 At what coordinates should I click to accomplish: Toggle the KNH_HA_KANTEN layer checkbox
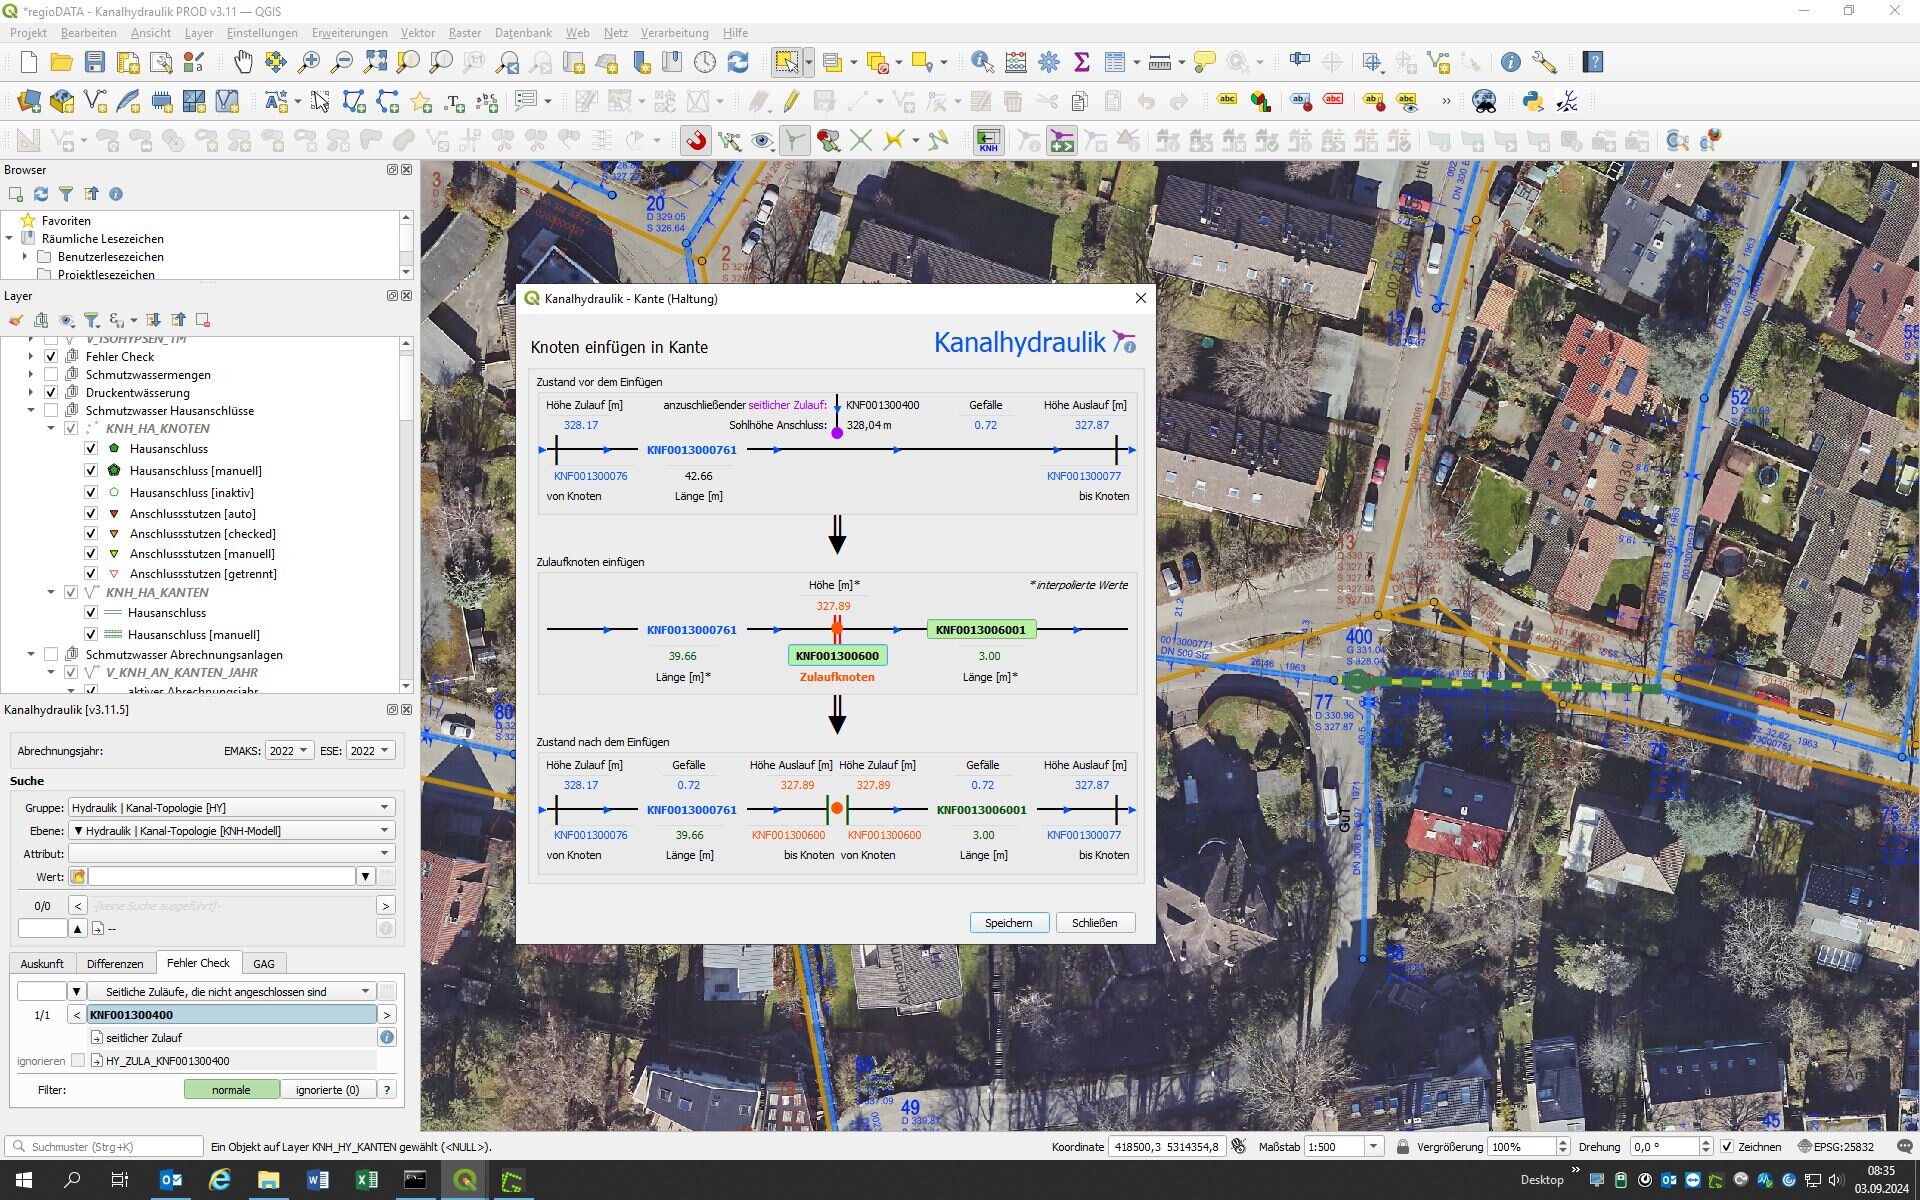click(x=71, y=592)
